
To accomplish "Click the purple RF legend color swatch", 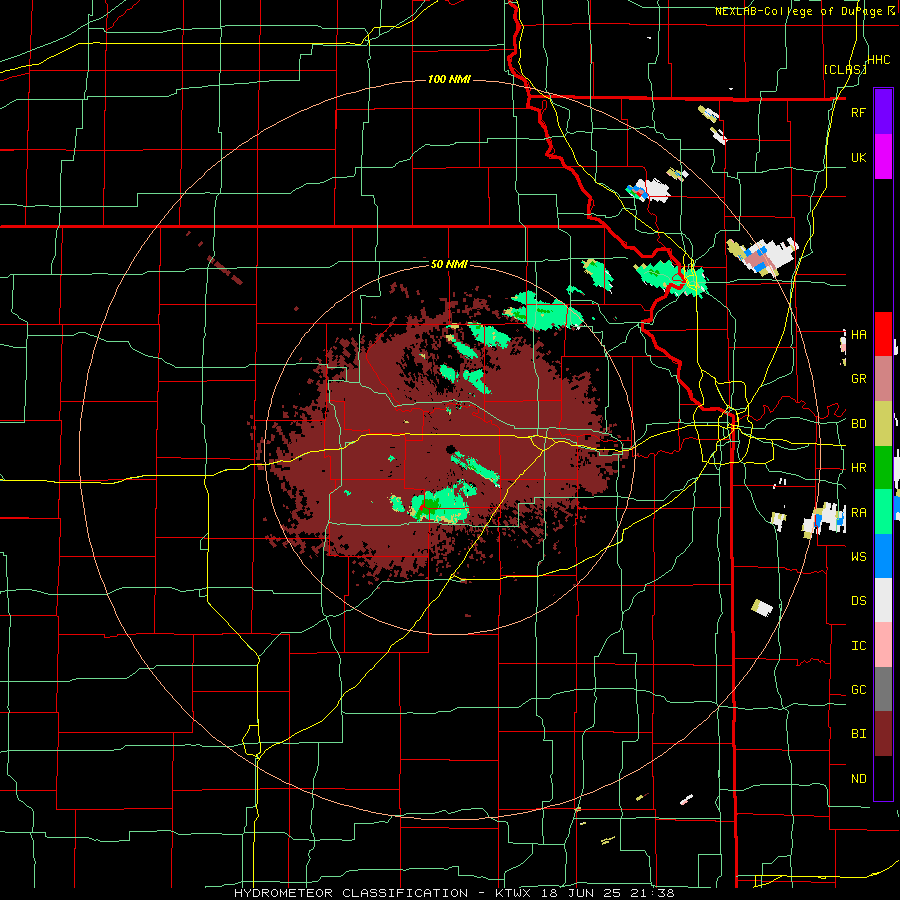I will pos(883,112).
